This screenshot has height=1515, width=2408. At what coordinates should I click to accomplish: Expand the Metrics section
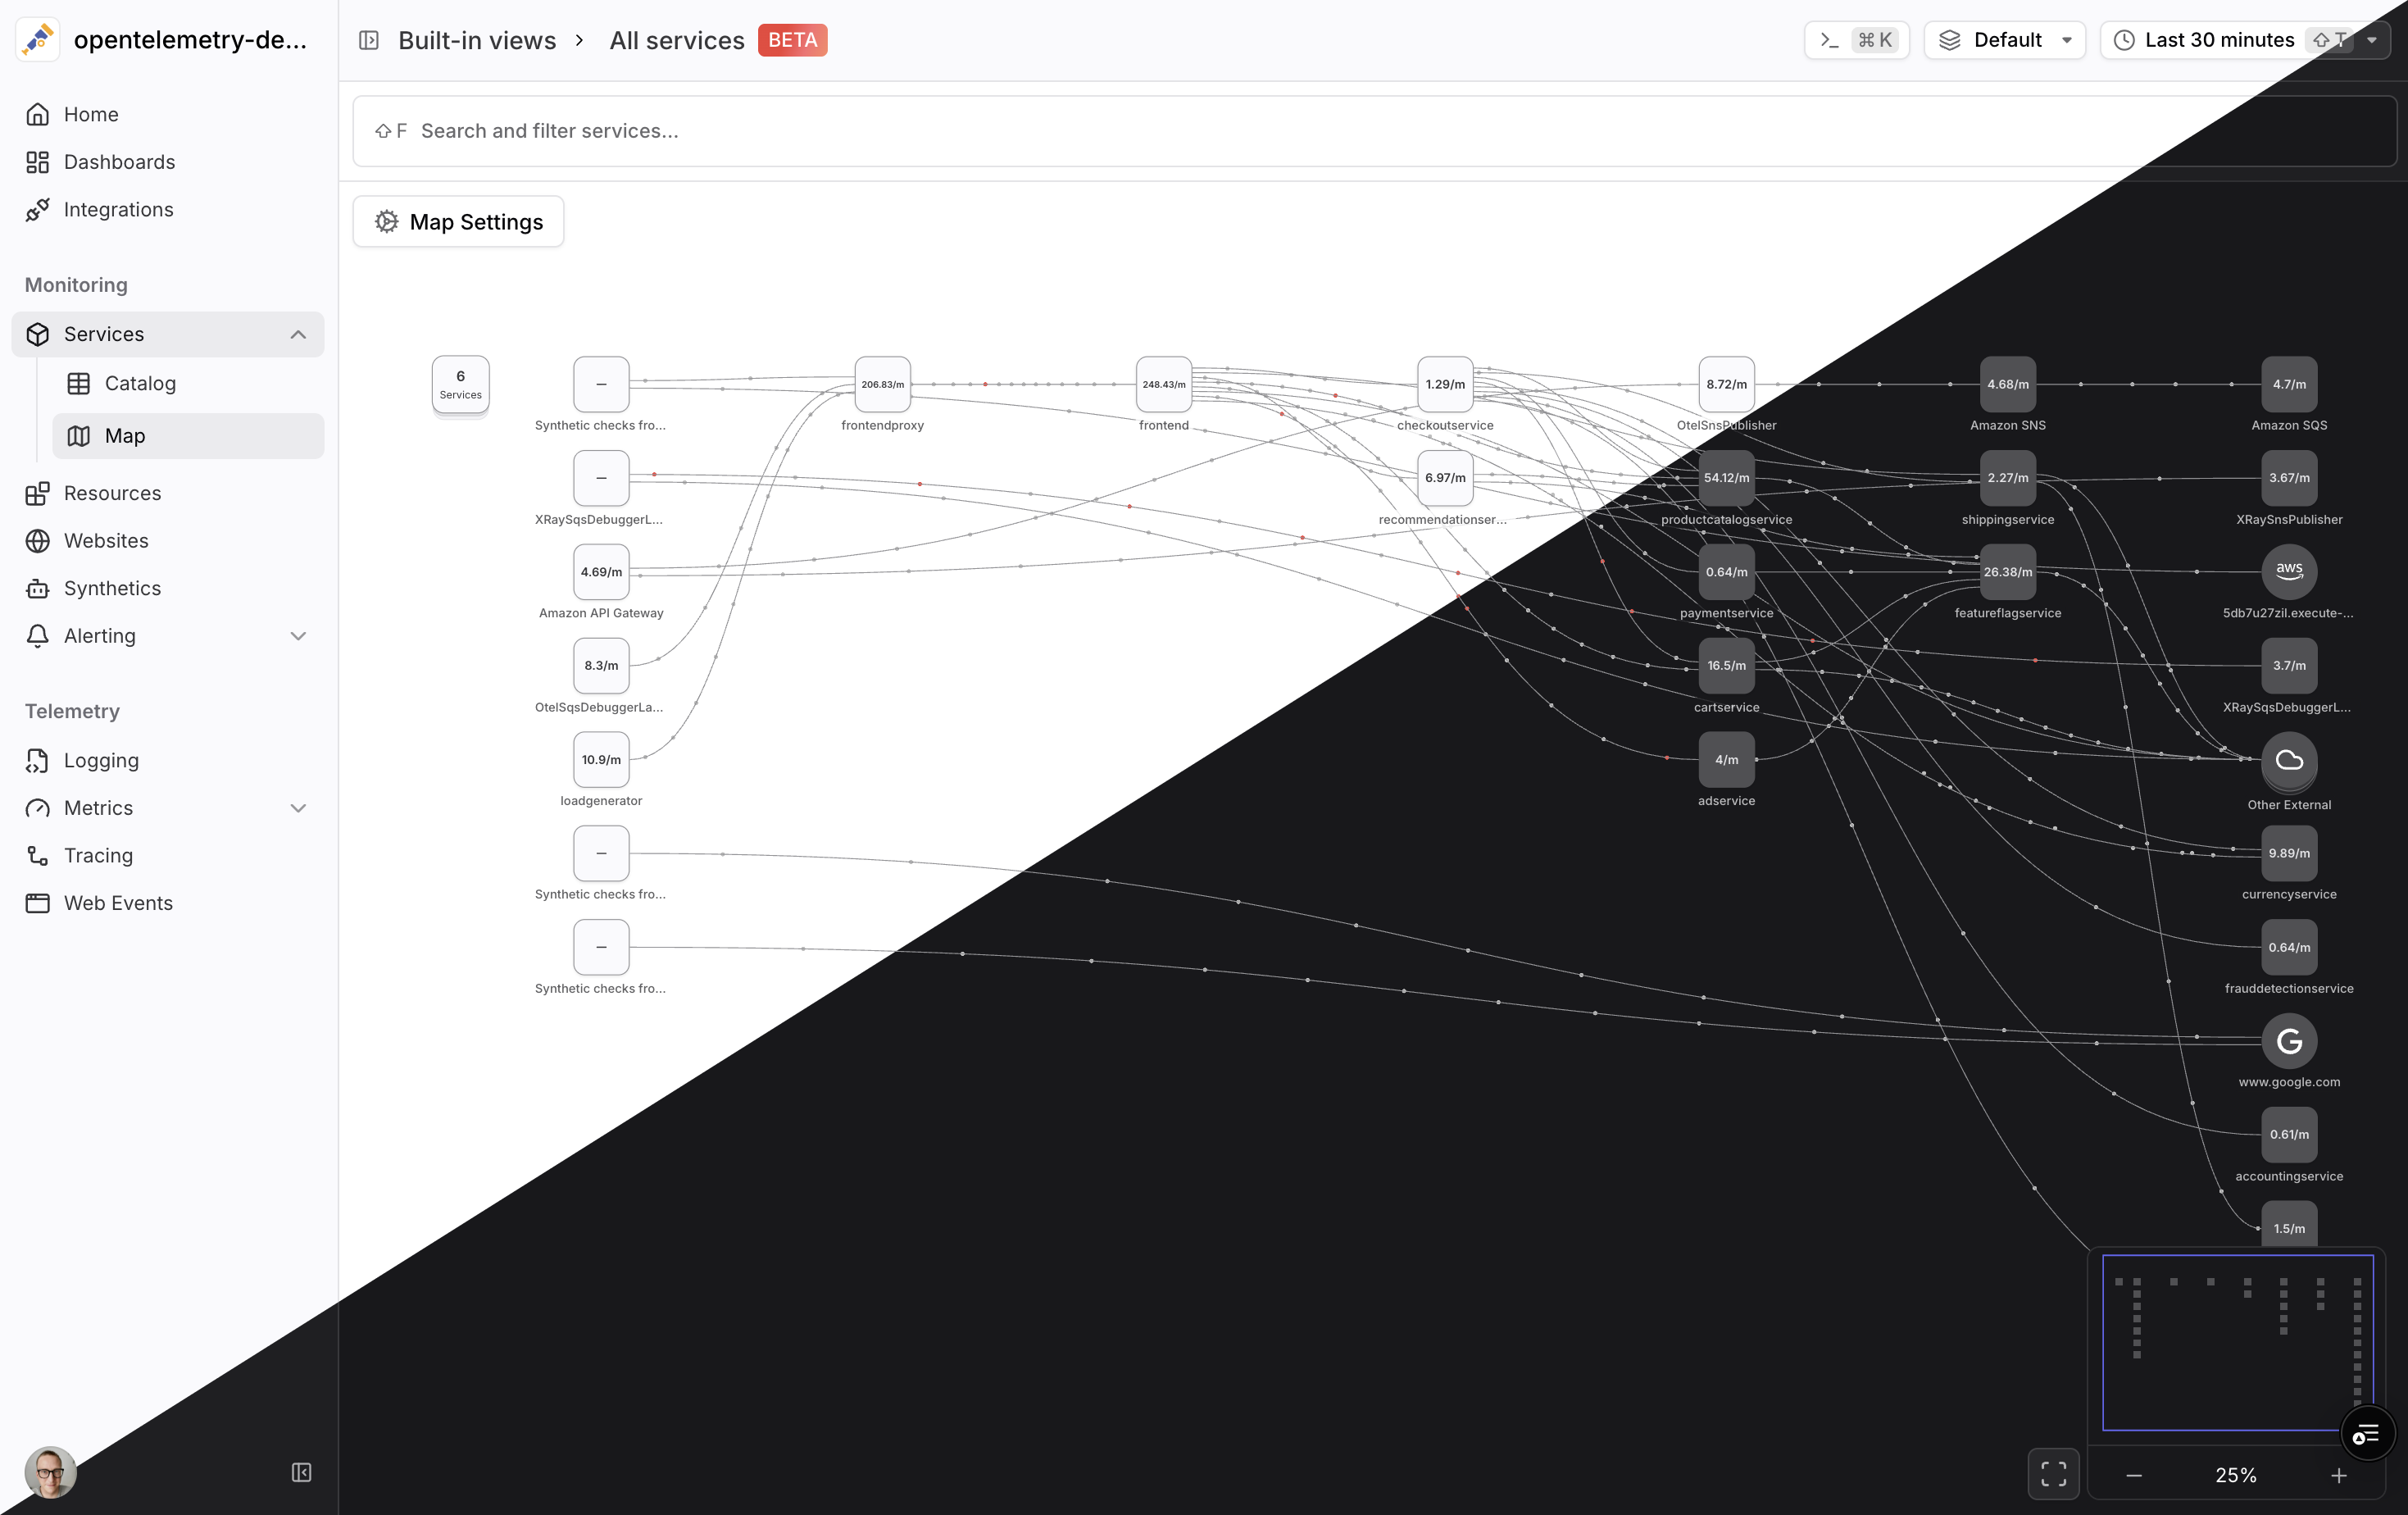[298, 808]
